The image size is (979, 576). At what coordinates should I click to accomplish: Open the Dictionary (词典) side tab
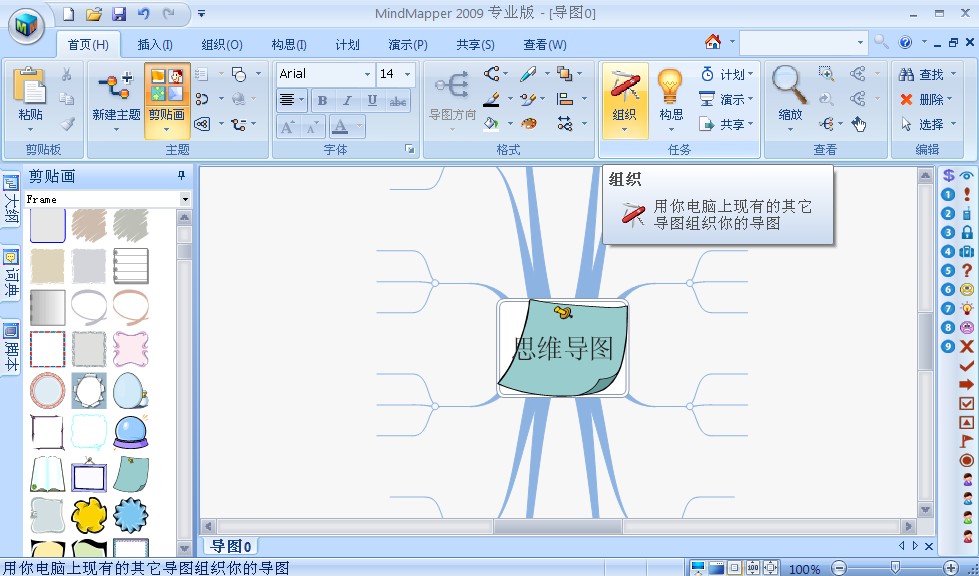(x=11, y=273)
